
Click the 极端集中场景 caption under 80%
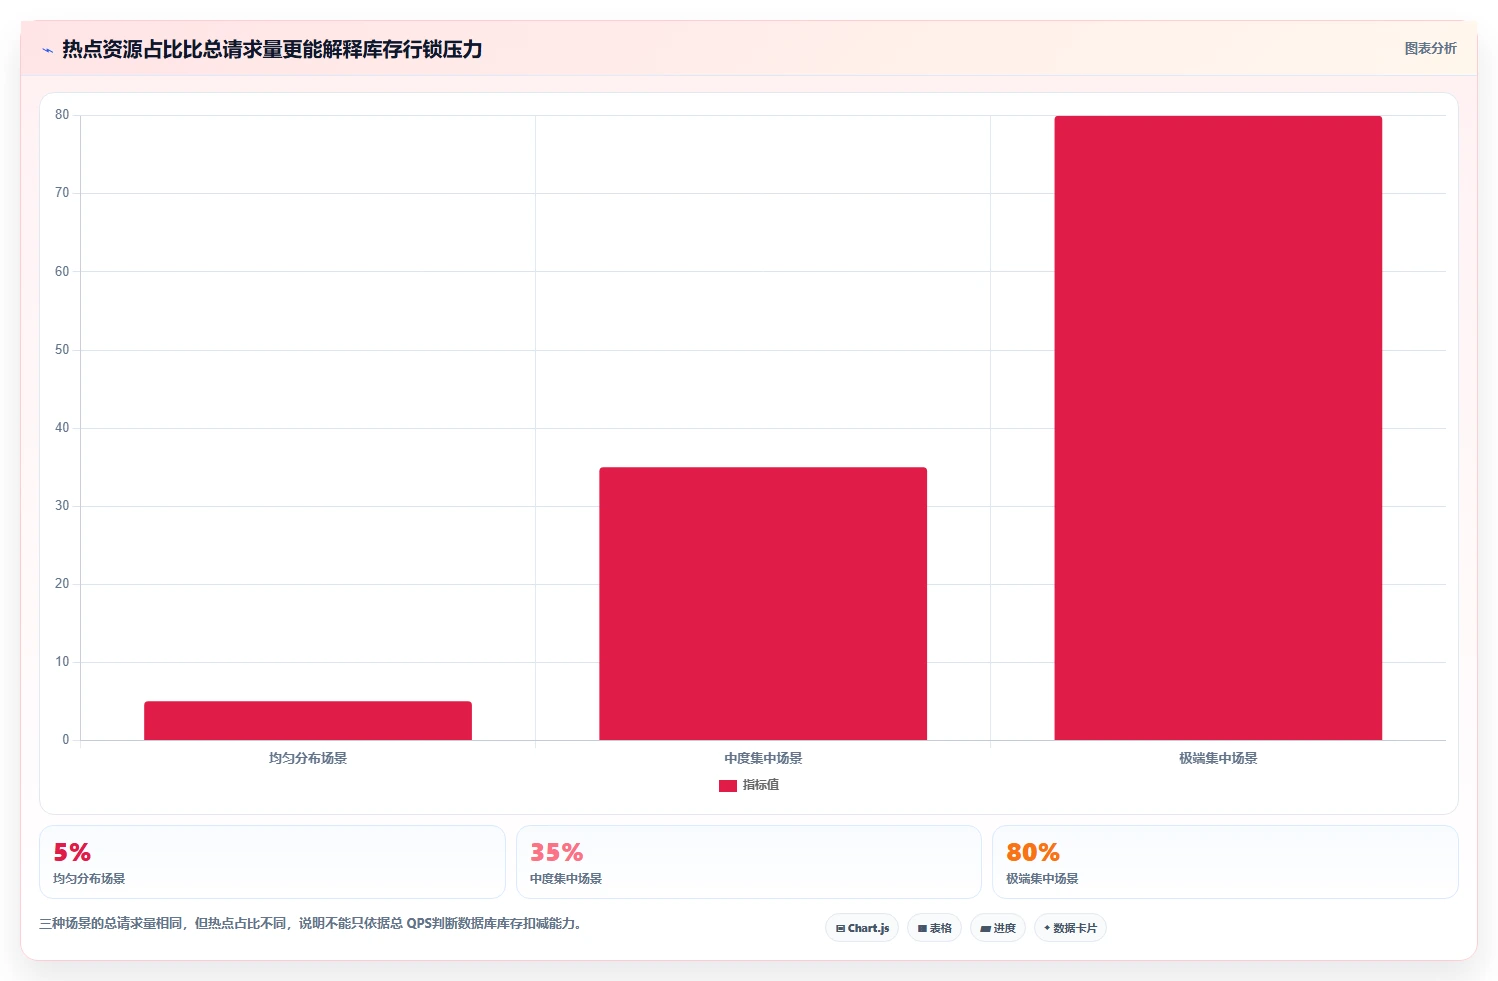click(x=1042, y=879)
